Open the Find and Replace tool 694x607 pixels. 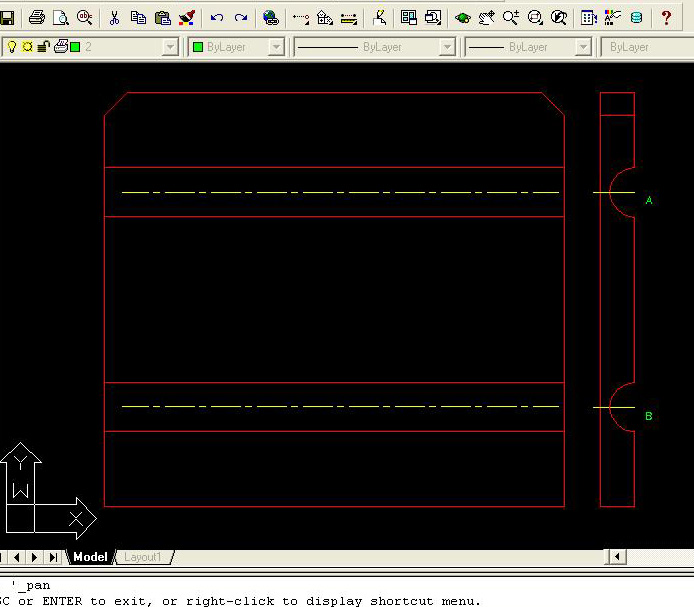pyautogui.click(x=85, y=18)
